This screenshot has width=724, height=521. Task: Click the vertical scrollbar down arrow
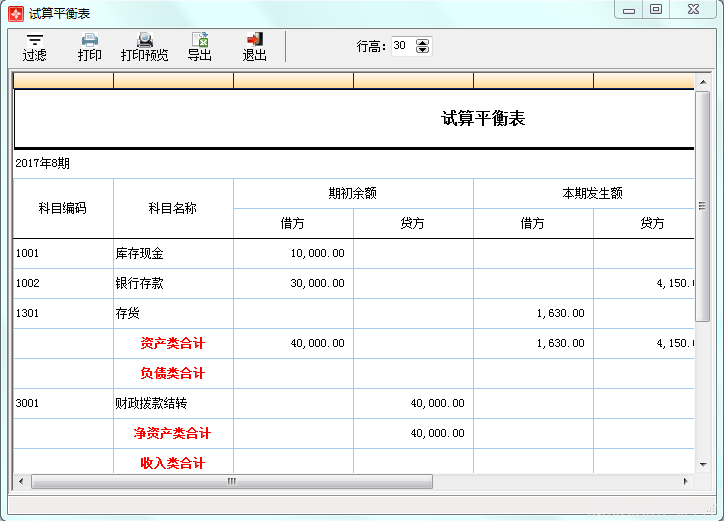(702, 466)
